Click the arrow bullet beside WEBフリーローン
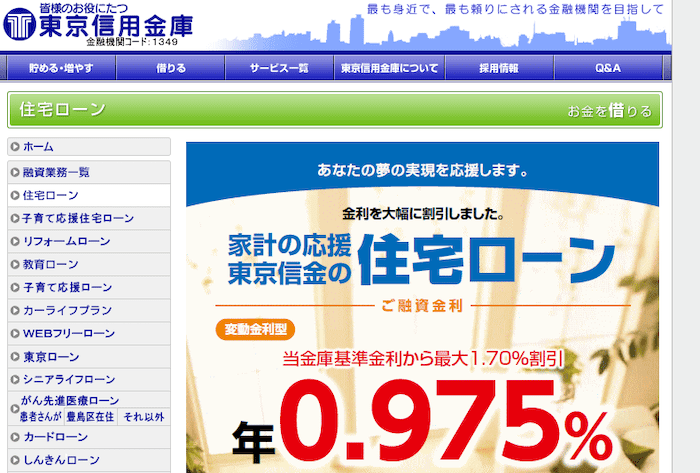This screenshot has width=700, height=473. [15, 333]
